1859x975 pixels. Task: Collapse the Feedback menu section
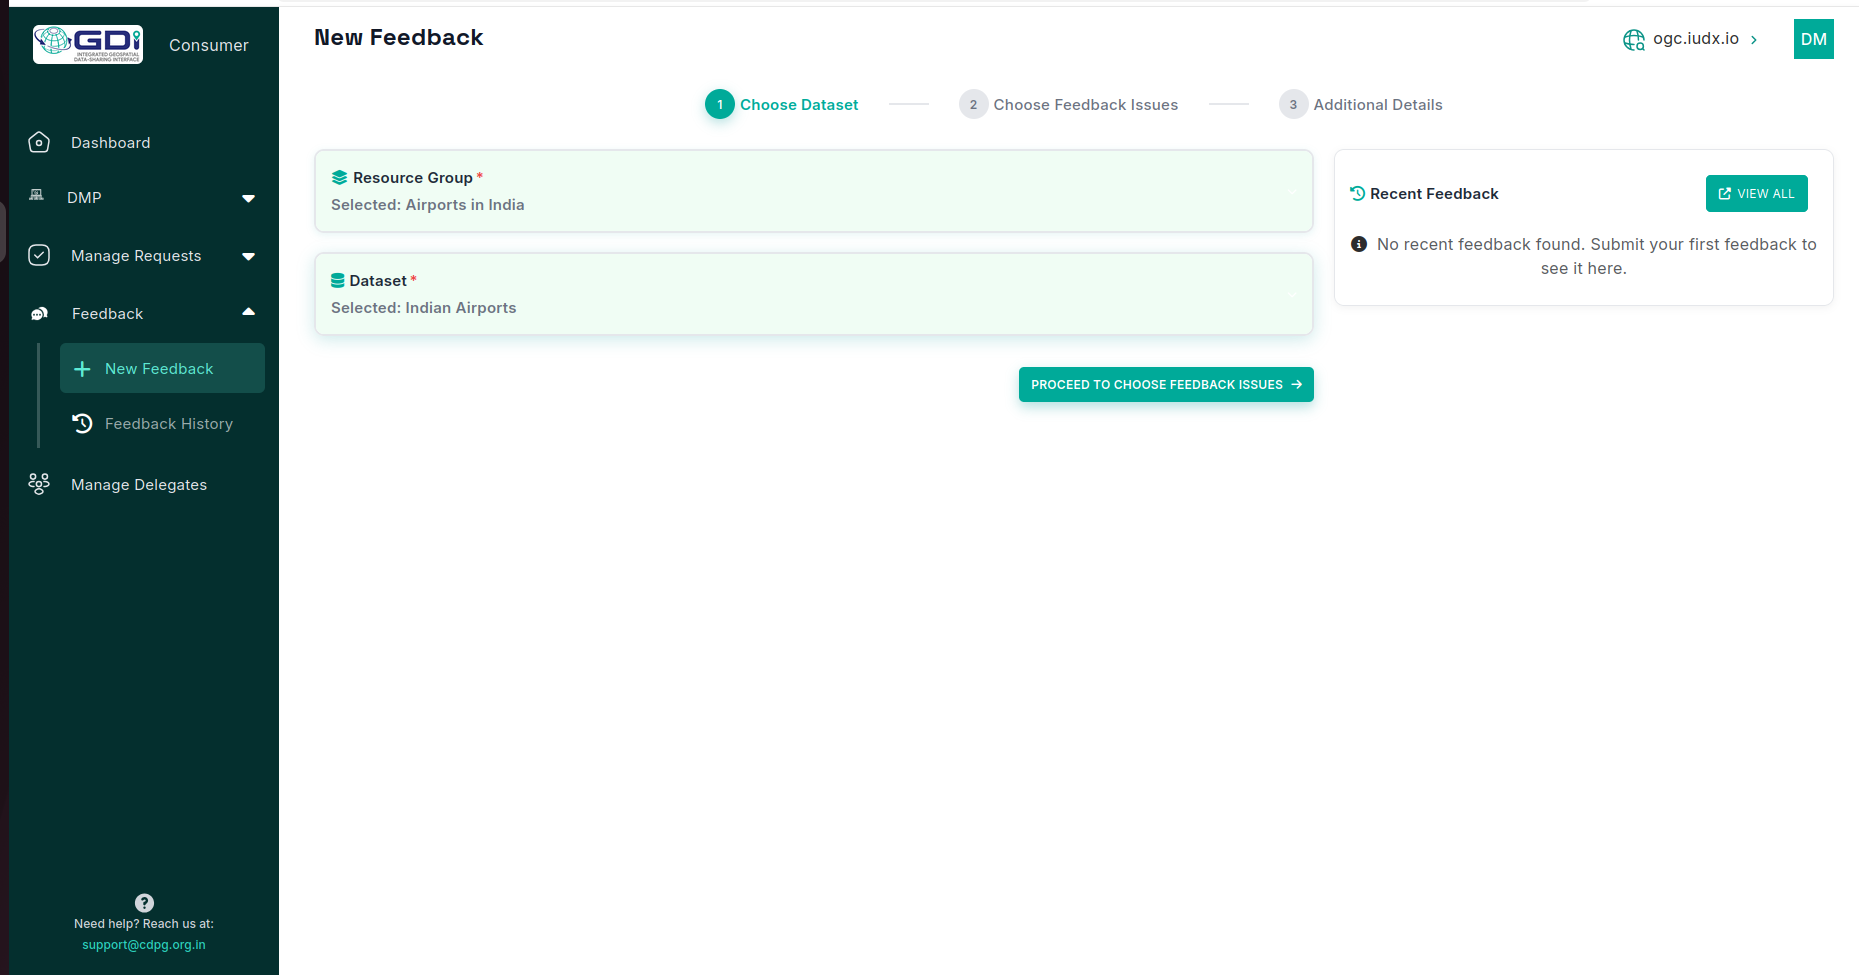pos(248,313)
